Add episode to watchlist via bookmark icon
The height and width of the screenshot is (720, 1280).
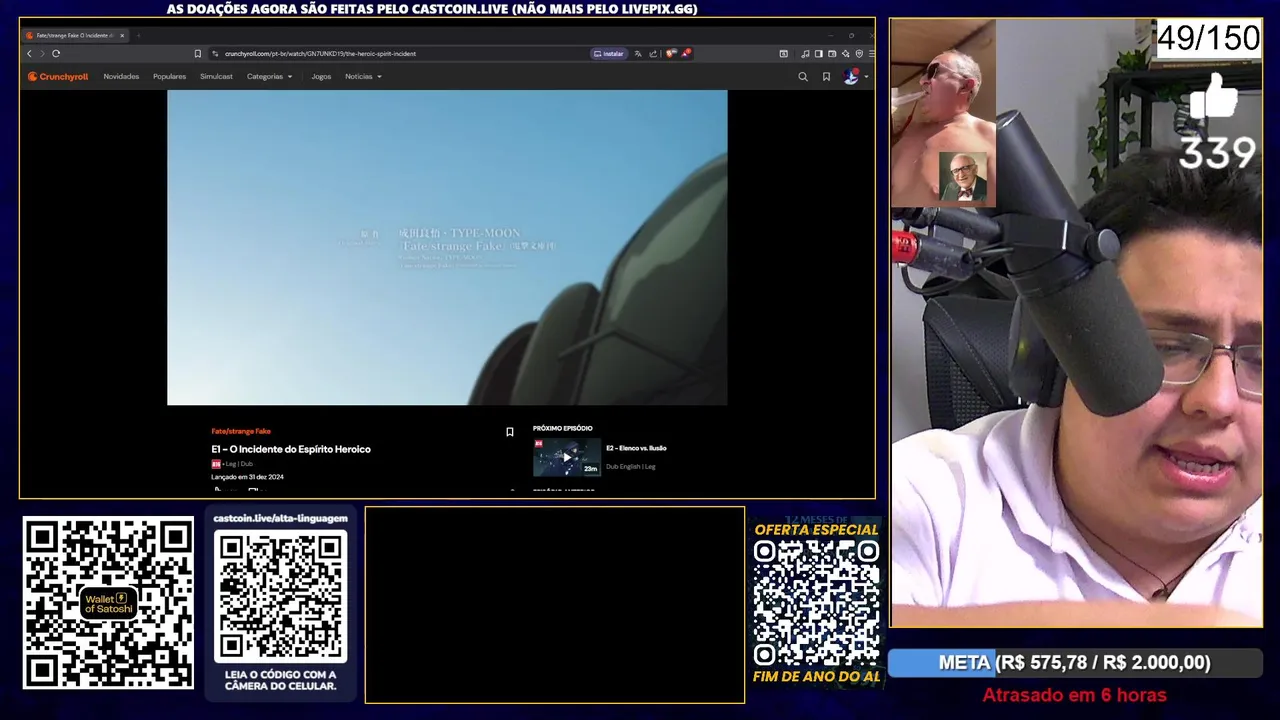(x=509, y=432)
